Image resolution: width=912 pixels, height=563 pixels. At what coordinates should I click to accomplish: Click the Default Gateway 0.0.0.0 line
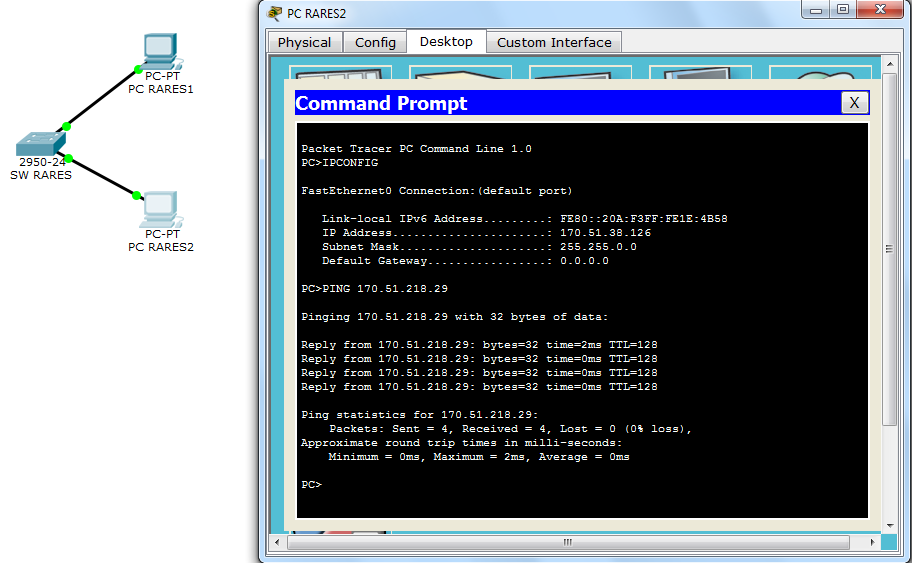[465, 261]
